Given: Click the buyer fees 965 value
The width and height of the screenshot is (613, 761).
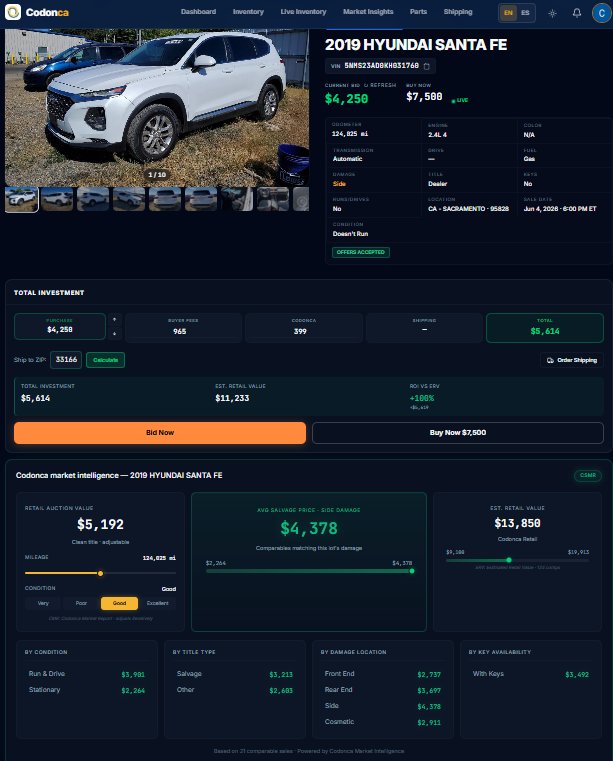Looking at the screenshot, I should [x=180, y=331].
